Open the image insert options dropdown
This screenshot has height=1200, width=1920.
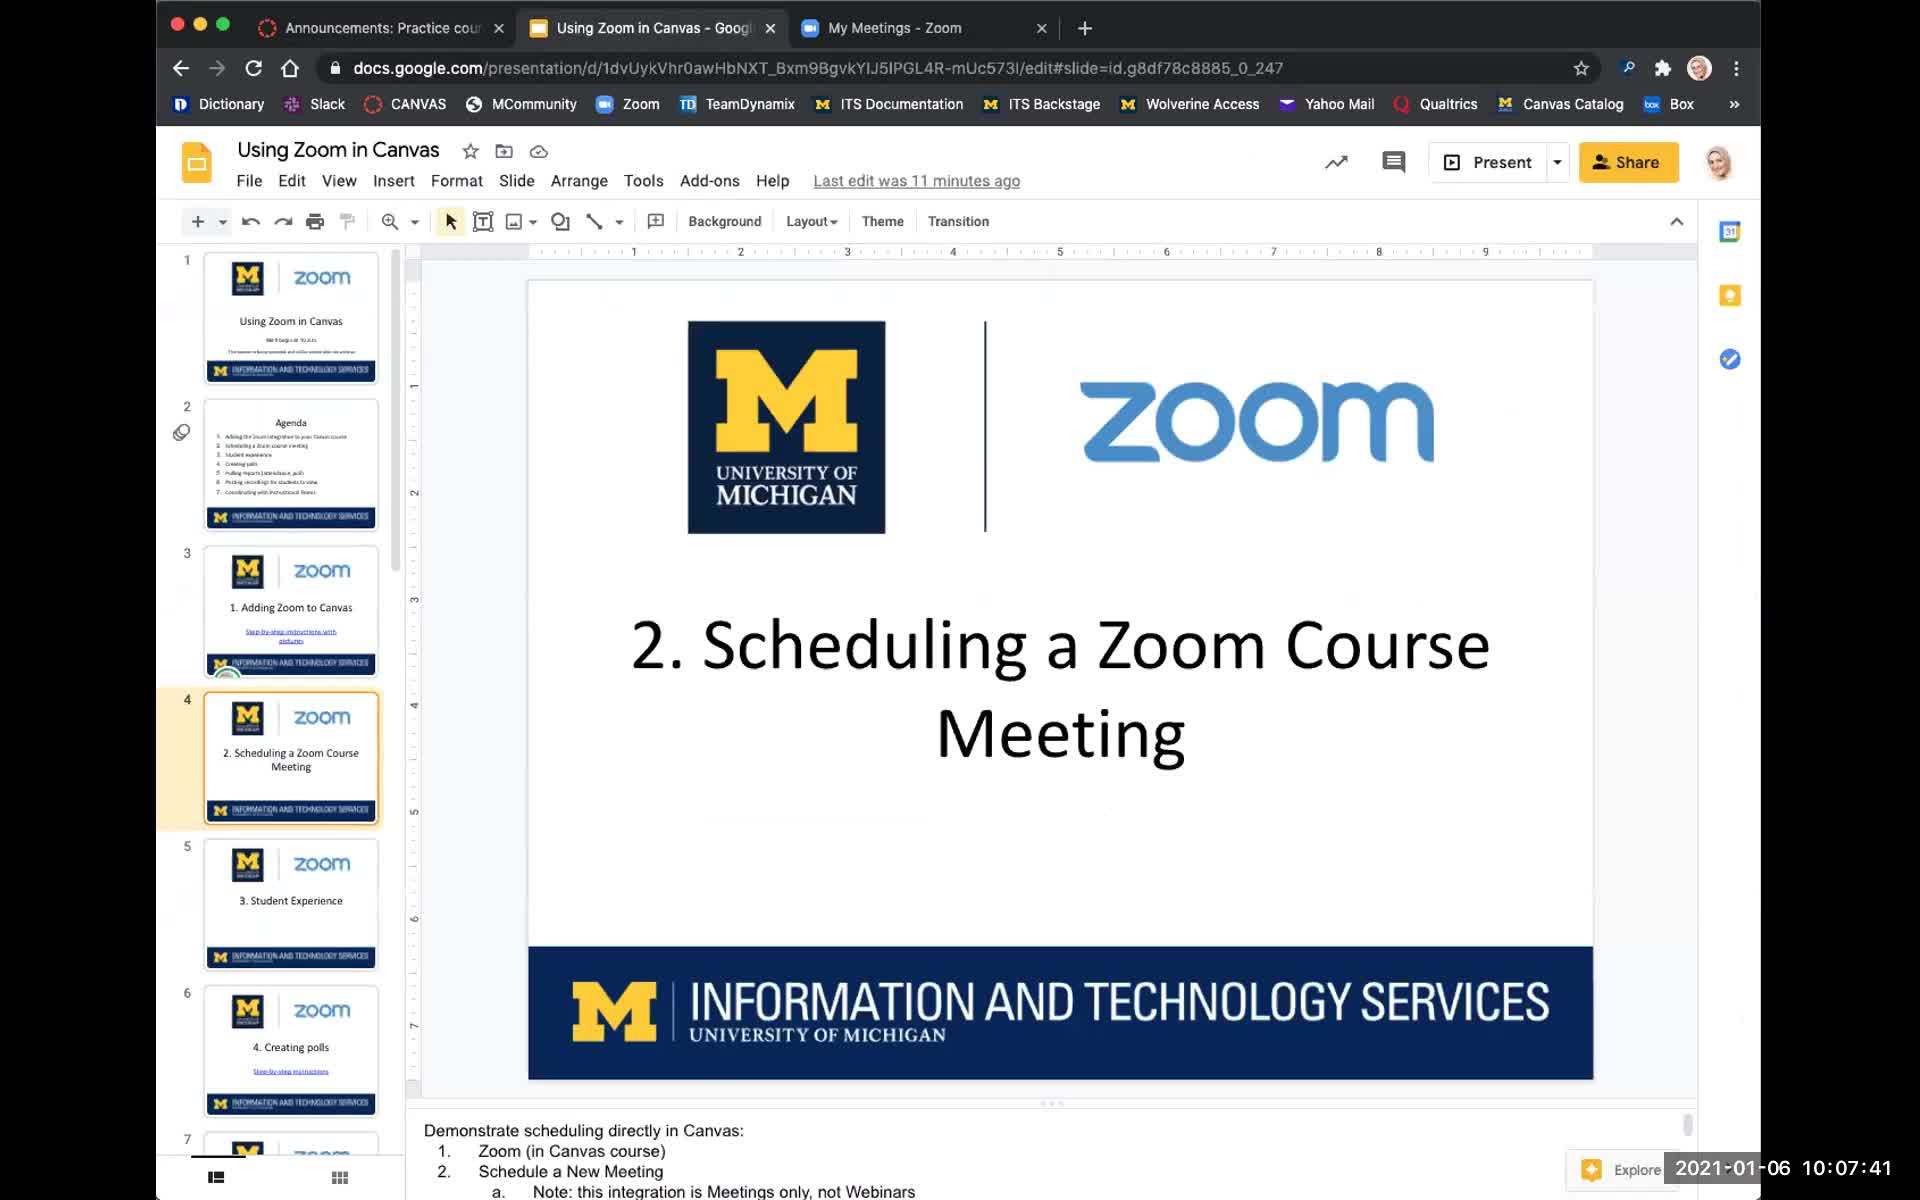coord(533,222)
